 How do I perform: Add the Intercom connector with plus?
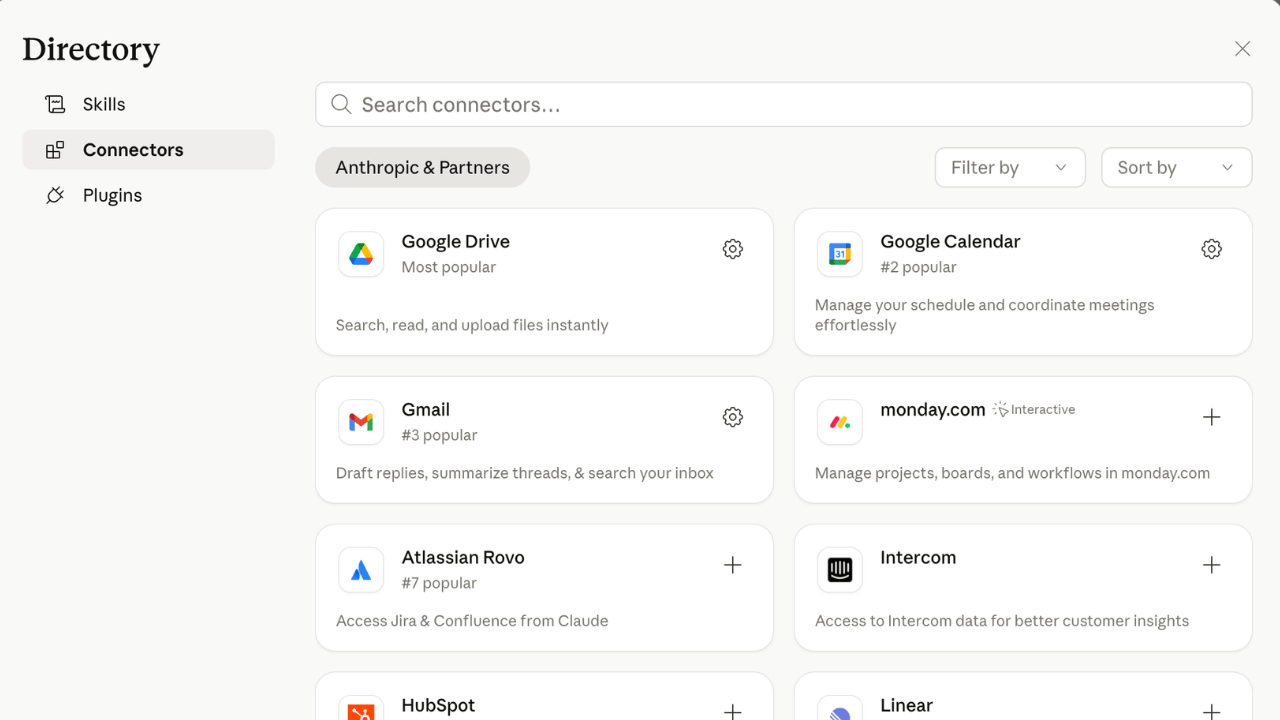1212,565
